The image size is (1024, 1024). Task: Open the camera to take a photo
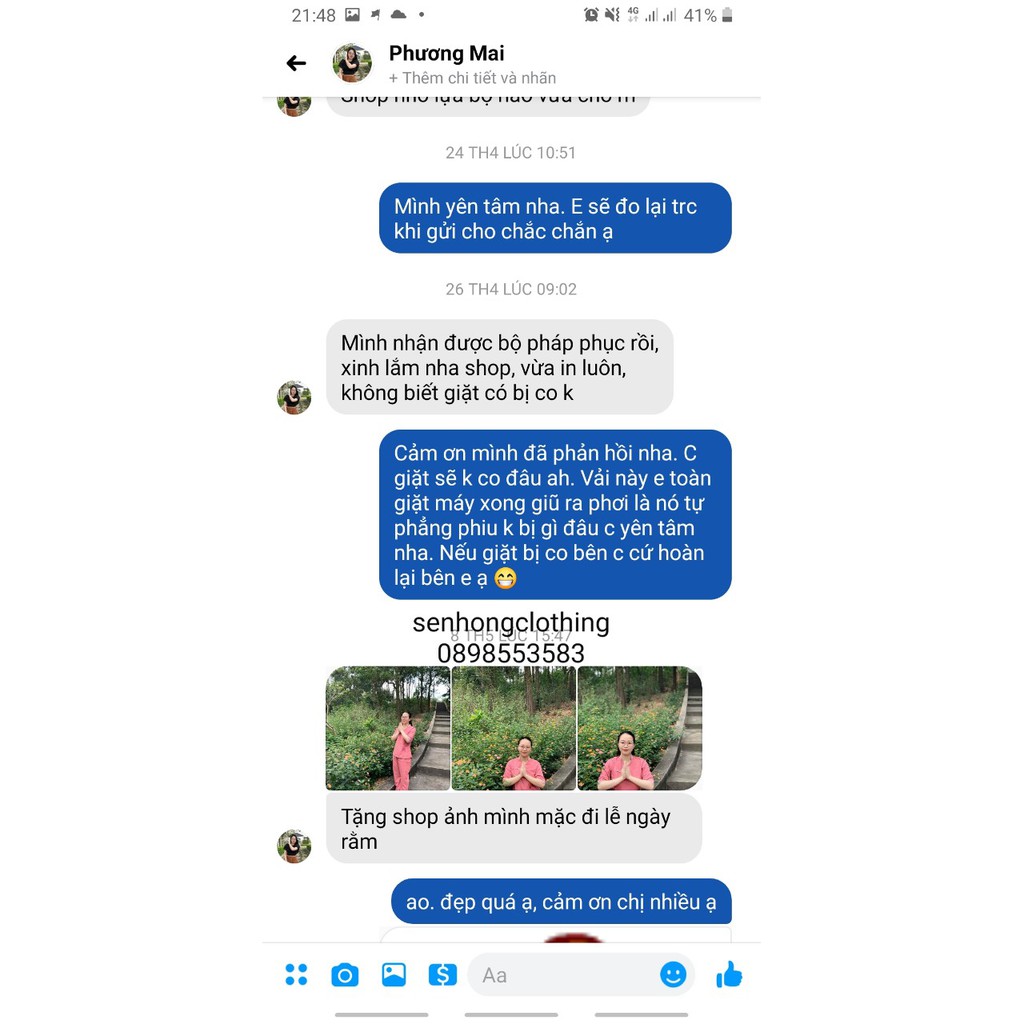pyautogui.click(x=345, y=975)
